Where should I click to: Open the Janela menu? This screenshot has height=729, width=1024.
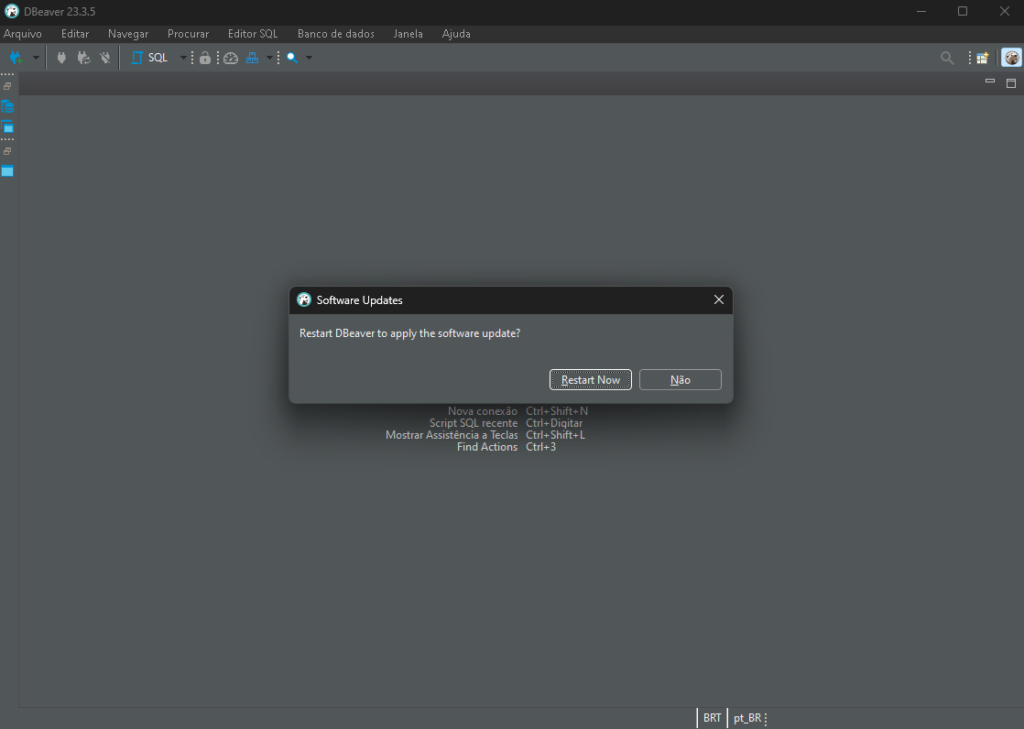(408, 34)
